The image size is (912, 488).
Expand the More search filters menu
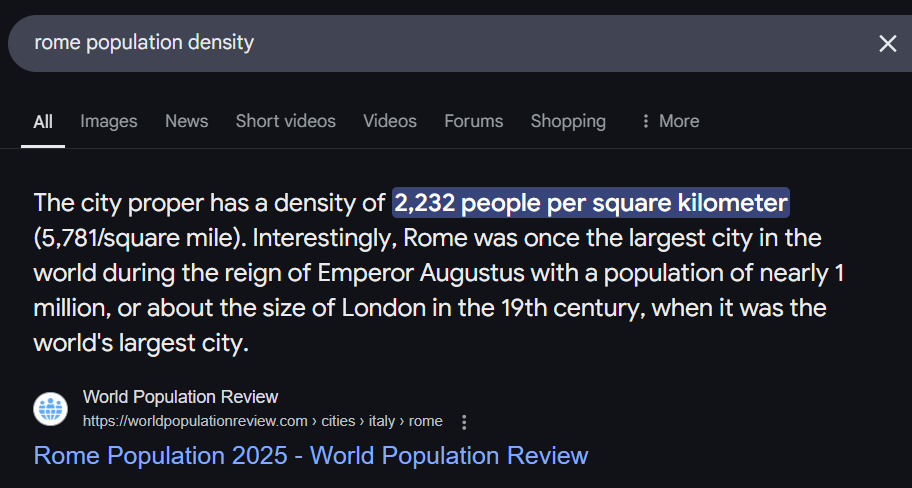click(x=670, y=121)
